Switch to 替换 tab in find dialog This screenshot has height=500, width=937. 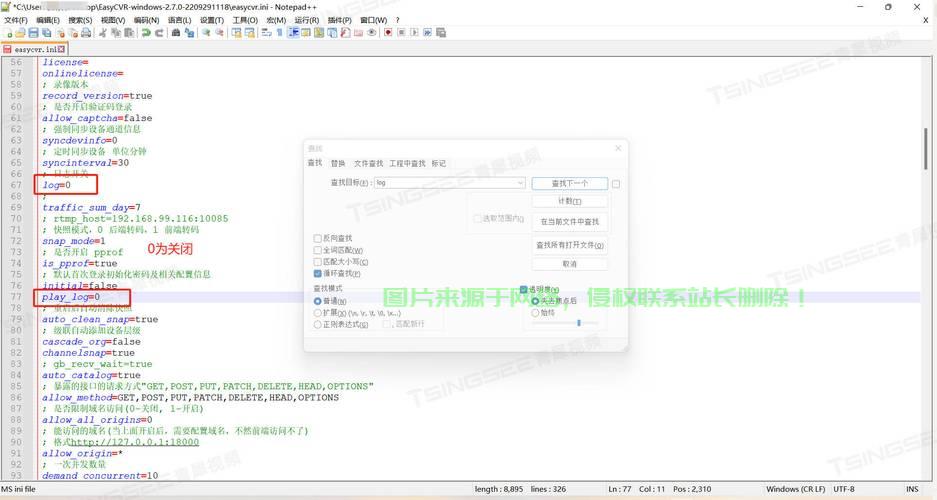tap(338, 163)
